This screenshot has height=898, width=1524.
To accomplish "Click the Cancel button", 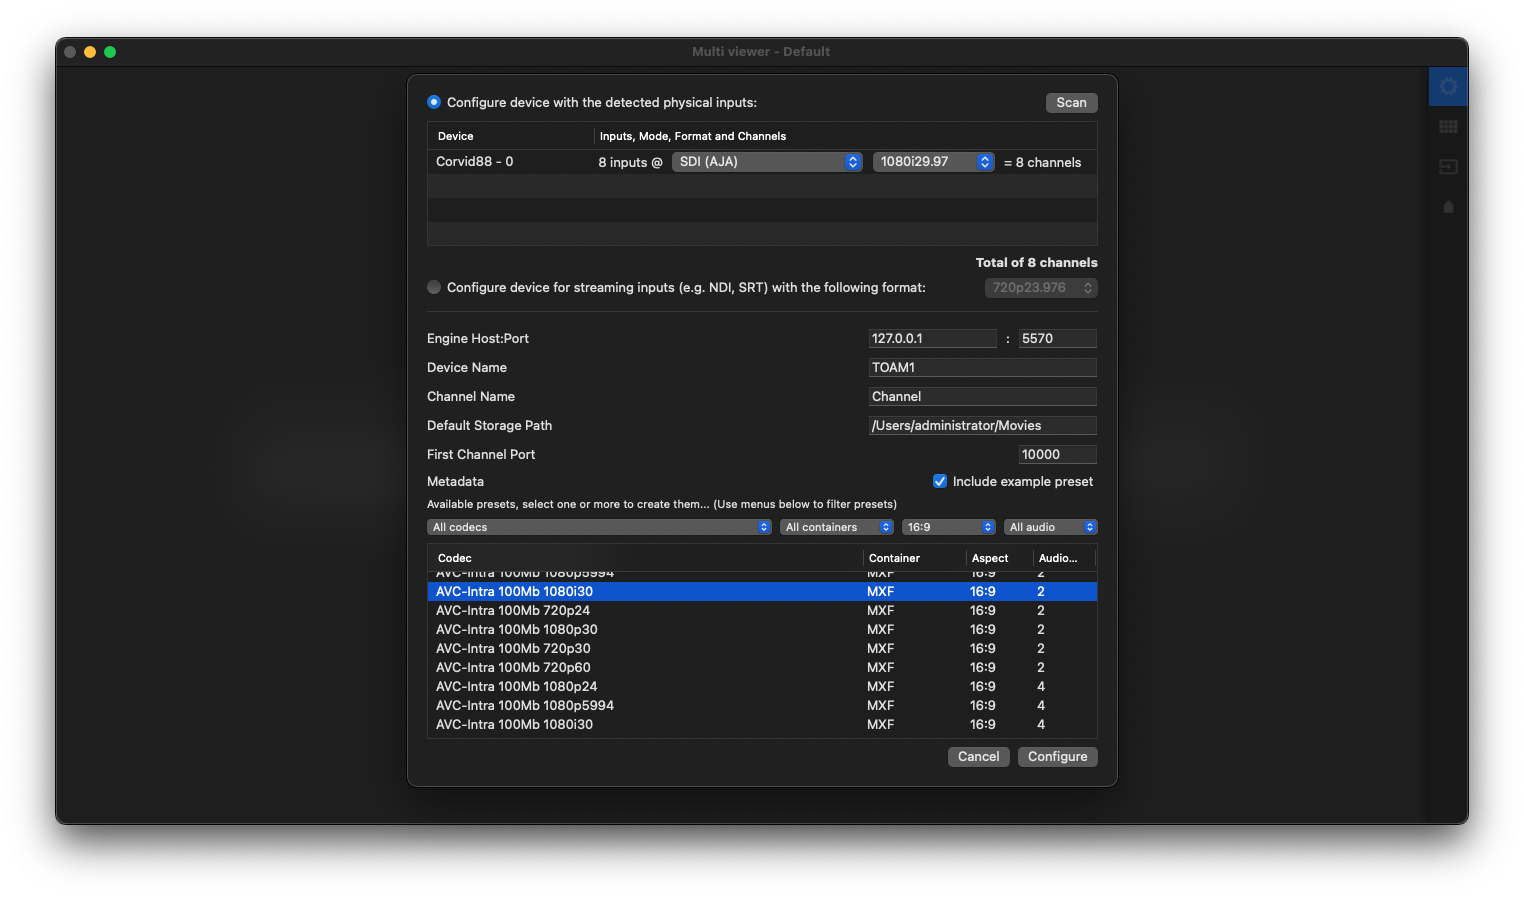I will click(978, 757).
